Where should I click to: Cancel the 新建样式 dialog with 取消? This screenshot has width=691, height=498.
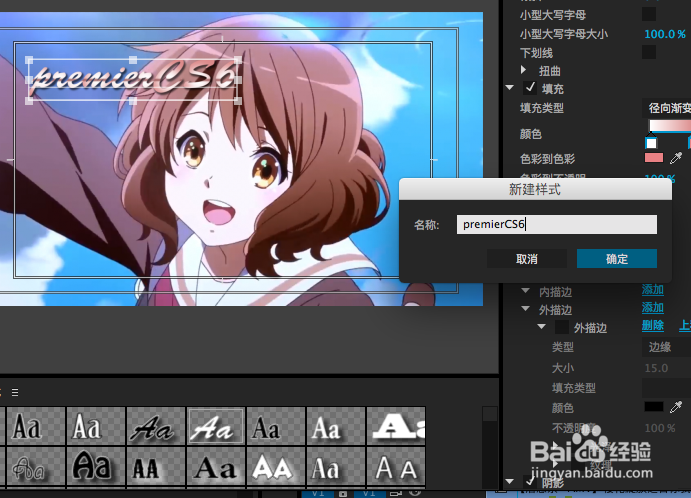coord(527,259)
